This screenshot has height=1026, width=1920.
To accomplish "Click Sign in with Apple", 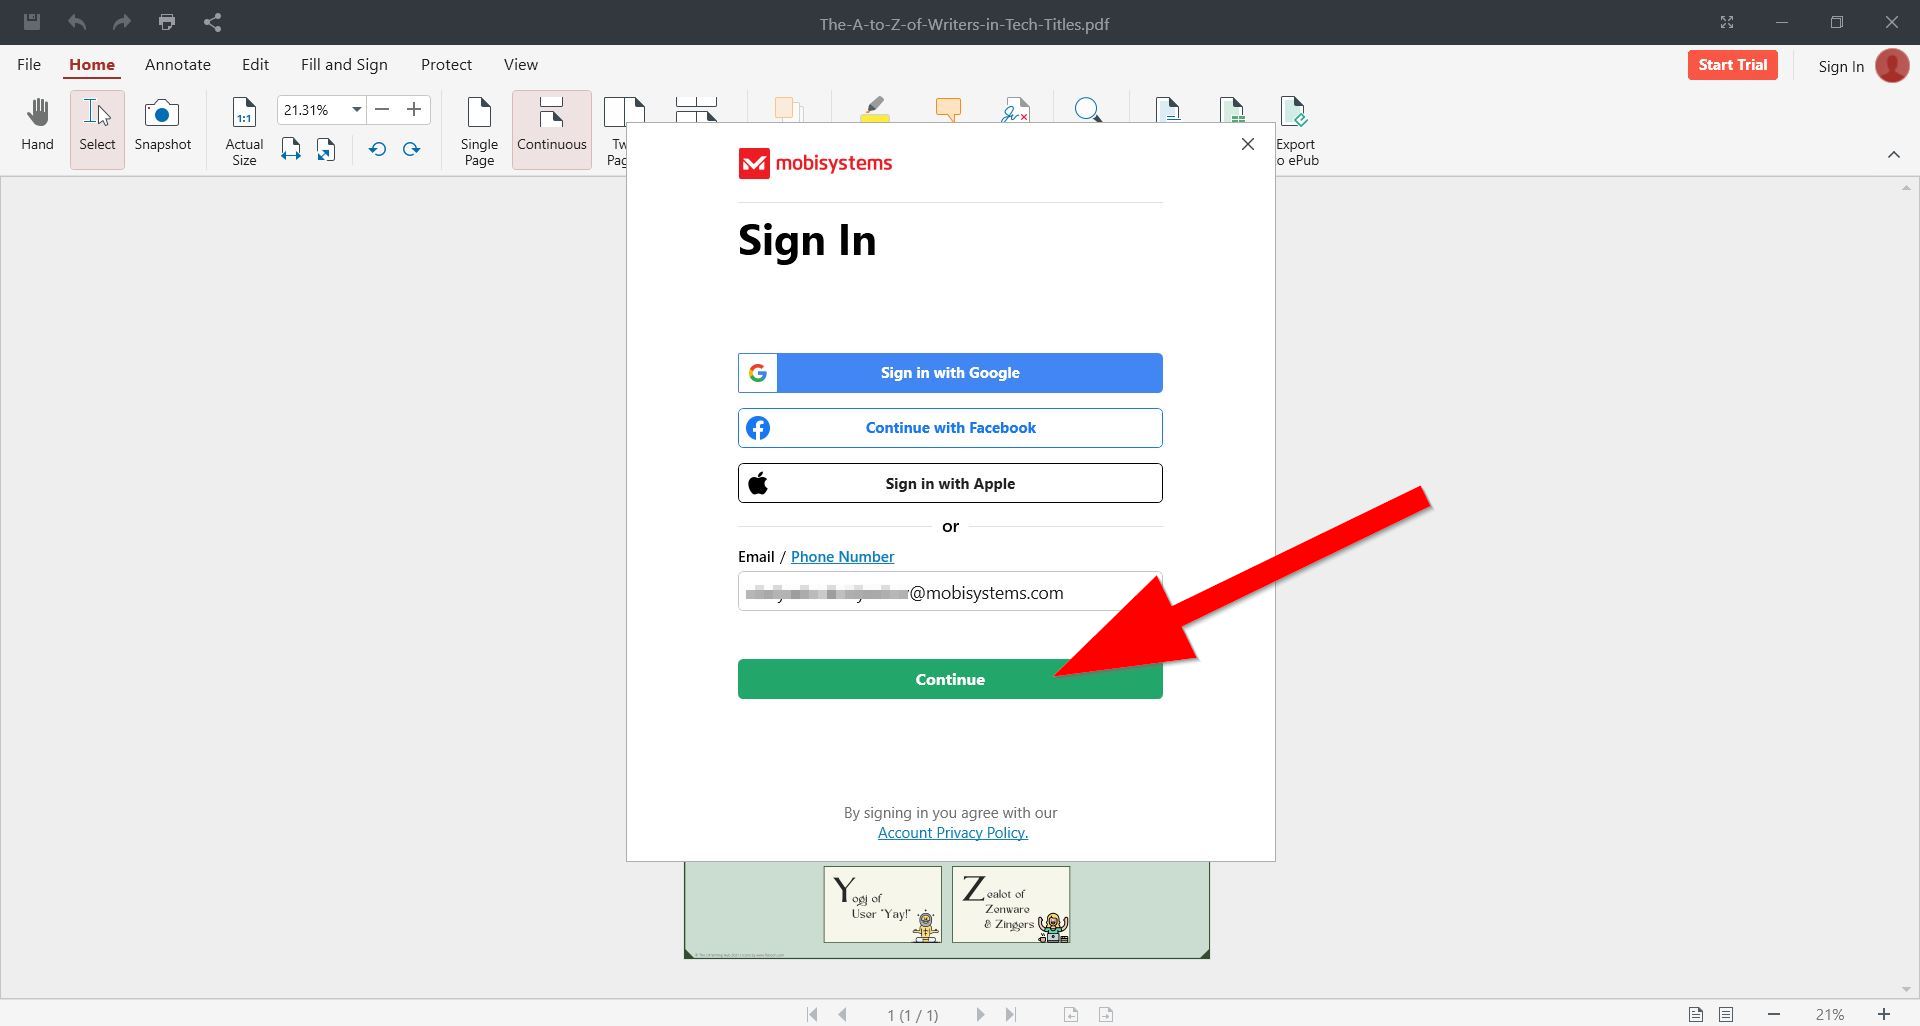I will 950,483.
